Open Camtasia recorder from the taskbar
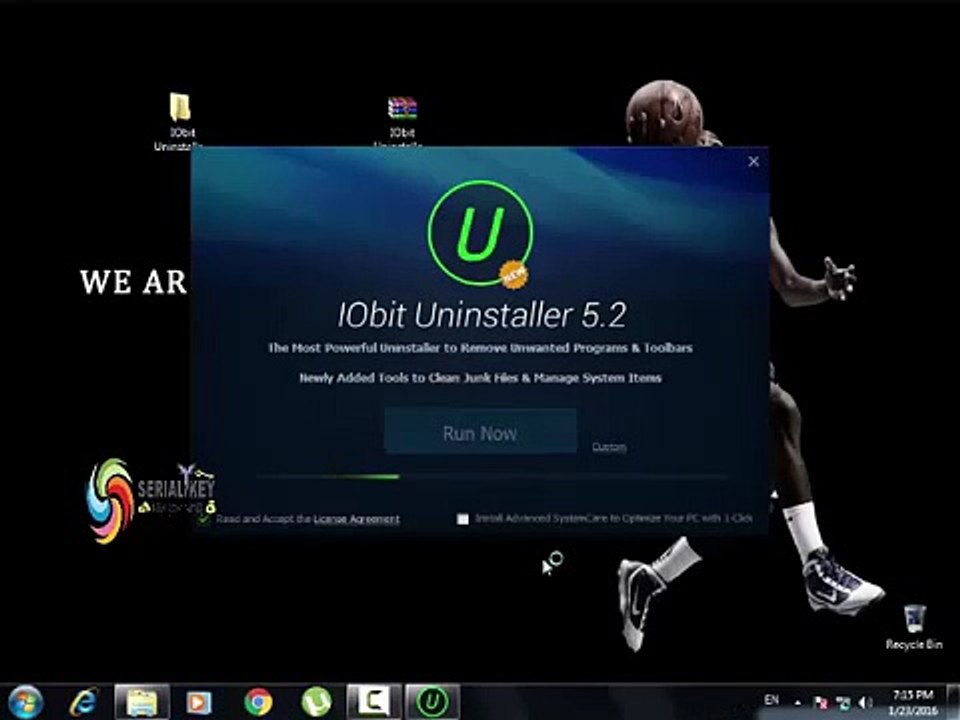This screenshot has height=720, width=960. click(x=374, y=702)
